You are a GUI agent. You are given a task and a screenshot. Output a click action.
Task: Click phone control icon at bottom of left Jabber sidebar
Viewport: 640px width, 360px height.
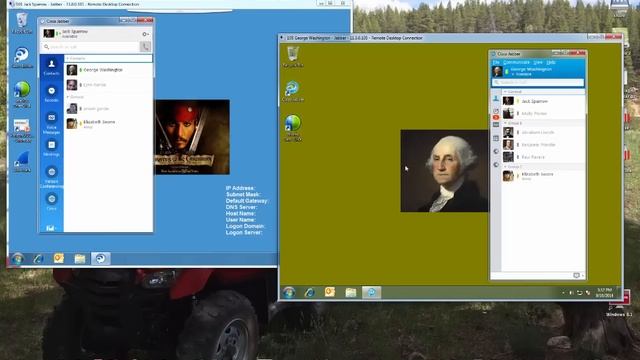pos(50,228)
